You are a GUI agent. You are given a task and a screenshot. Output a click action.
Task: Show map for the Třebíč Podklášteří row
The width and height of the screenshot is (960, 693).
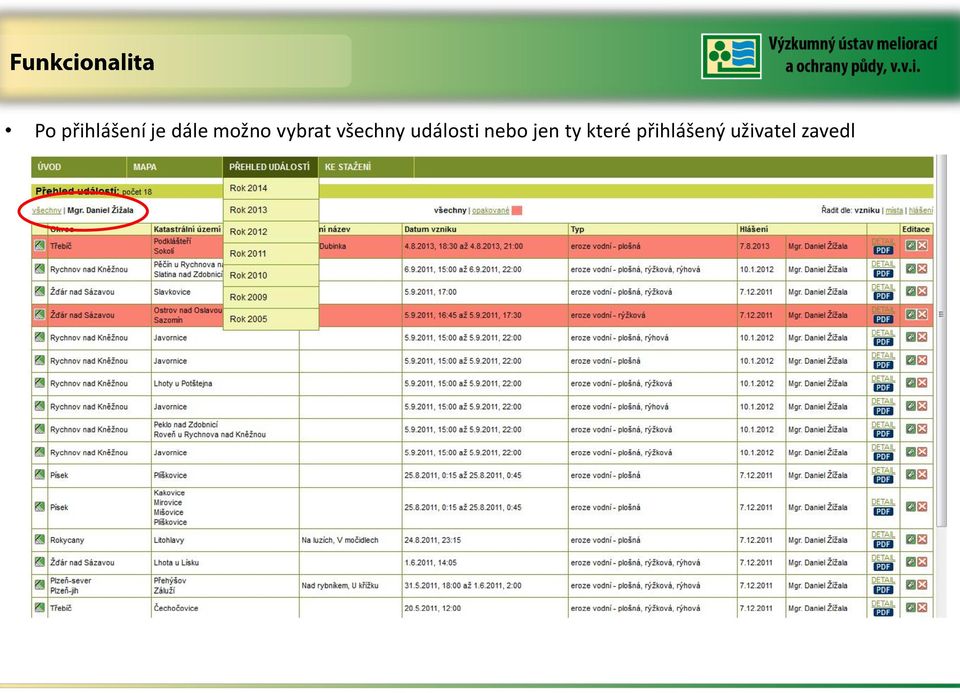pos(40,245)
